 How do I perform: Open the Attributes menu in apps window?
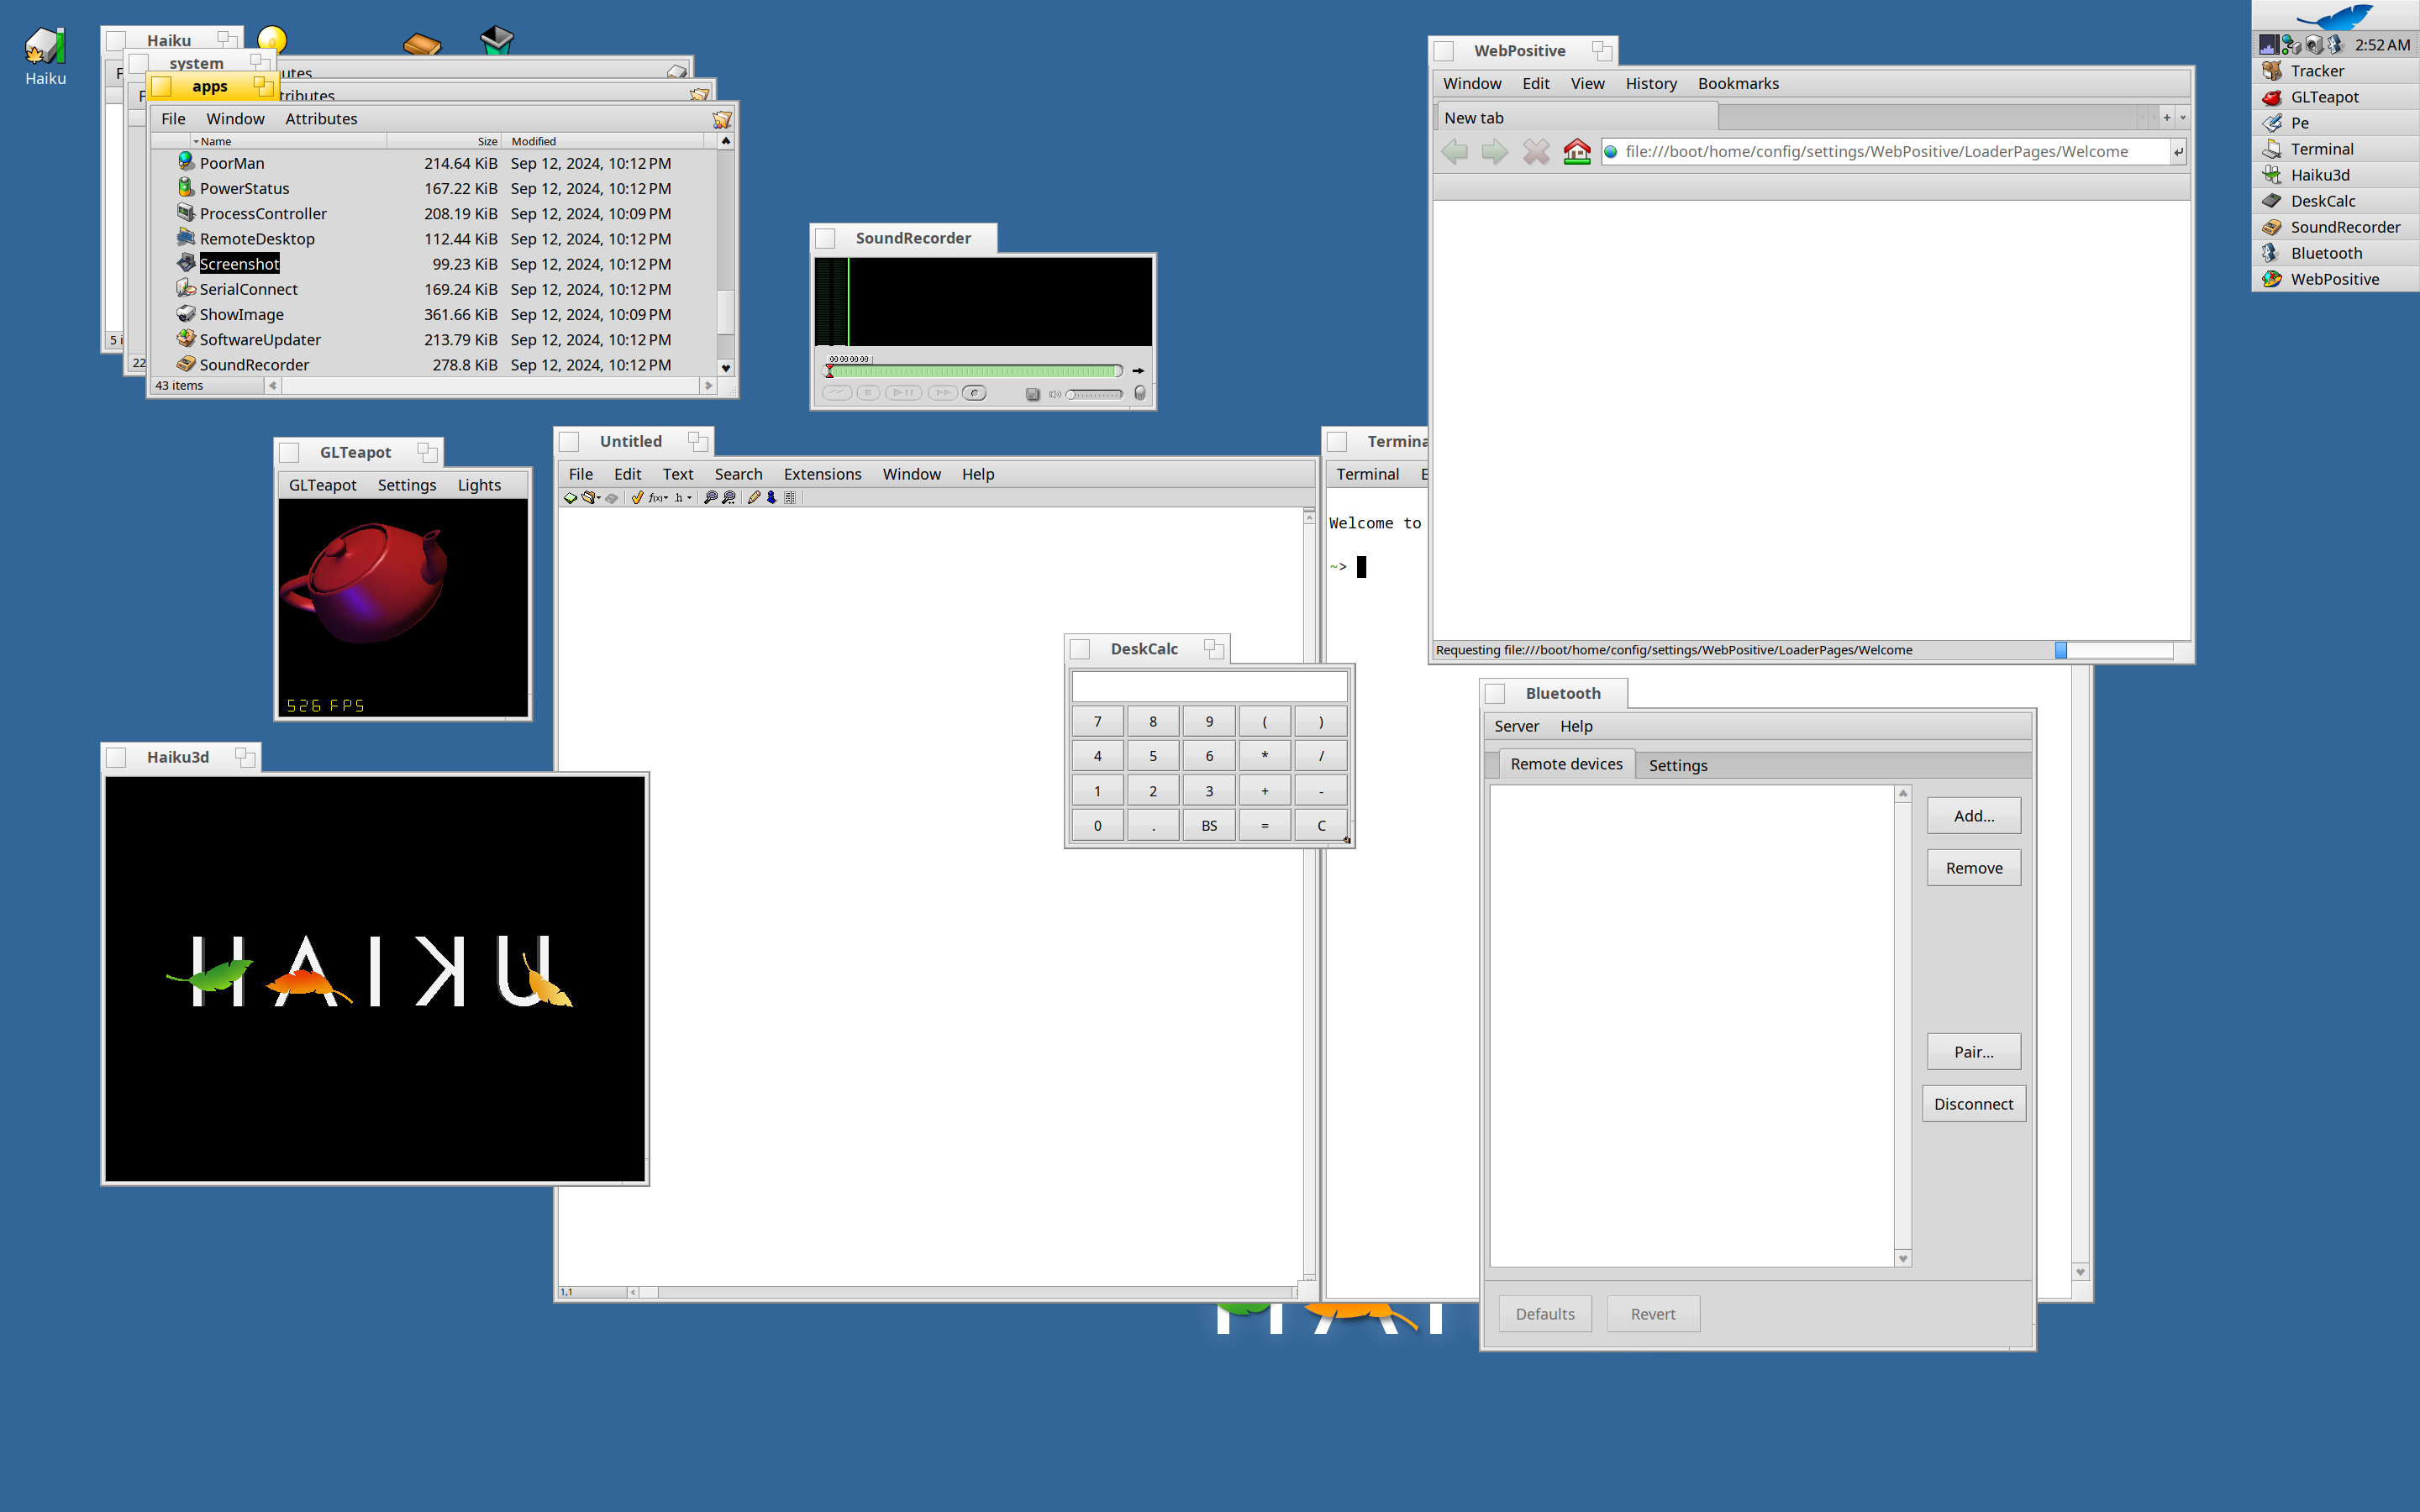[321, 119]
